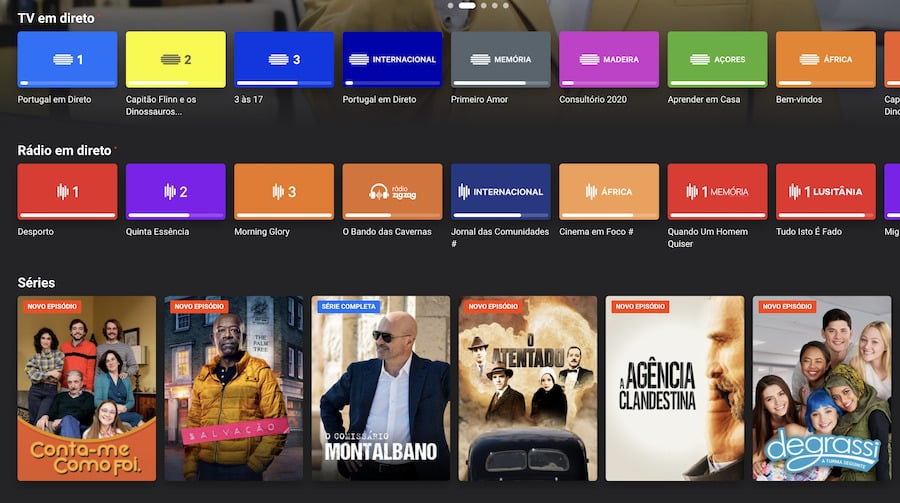This screenshot has width=900, height=503.
Task: Open the 'O Comissário Montalbano' series poster
Action: coord(381,388)
